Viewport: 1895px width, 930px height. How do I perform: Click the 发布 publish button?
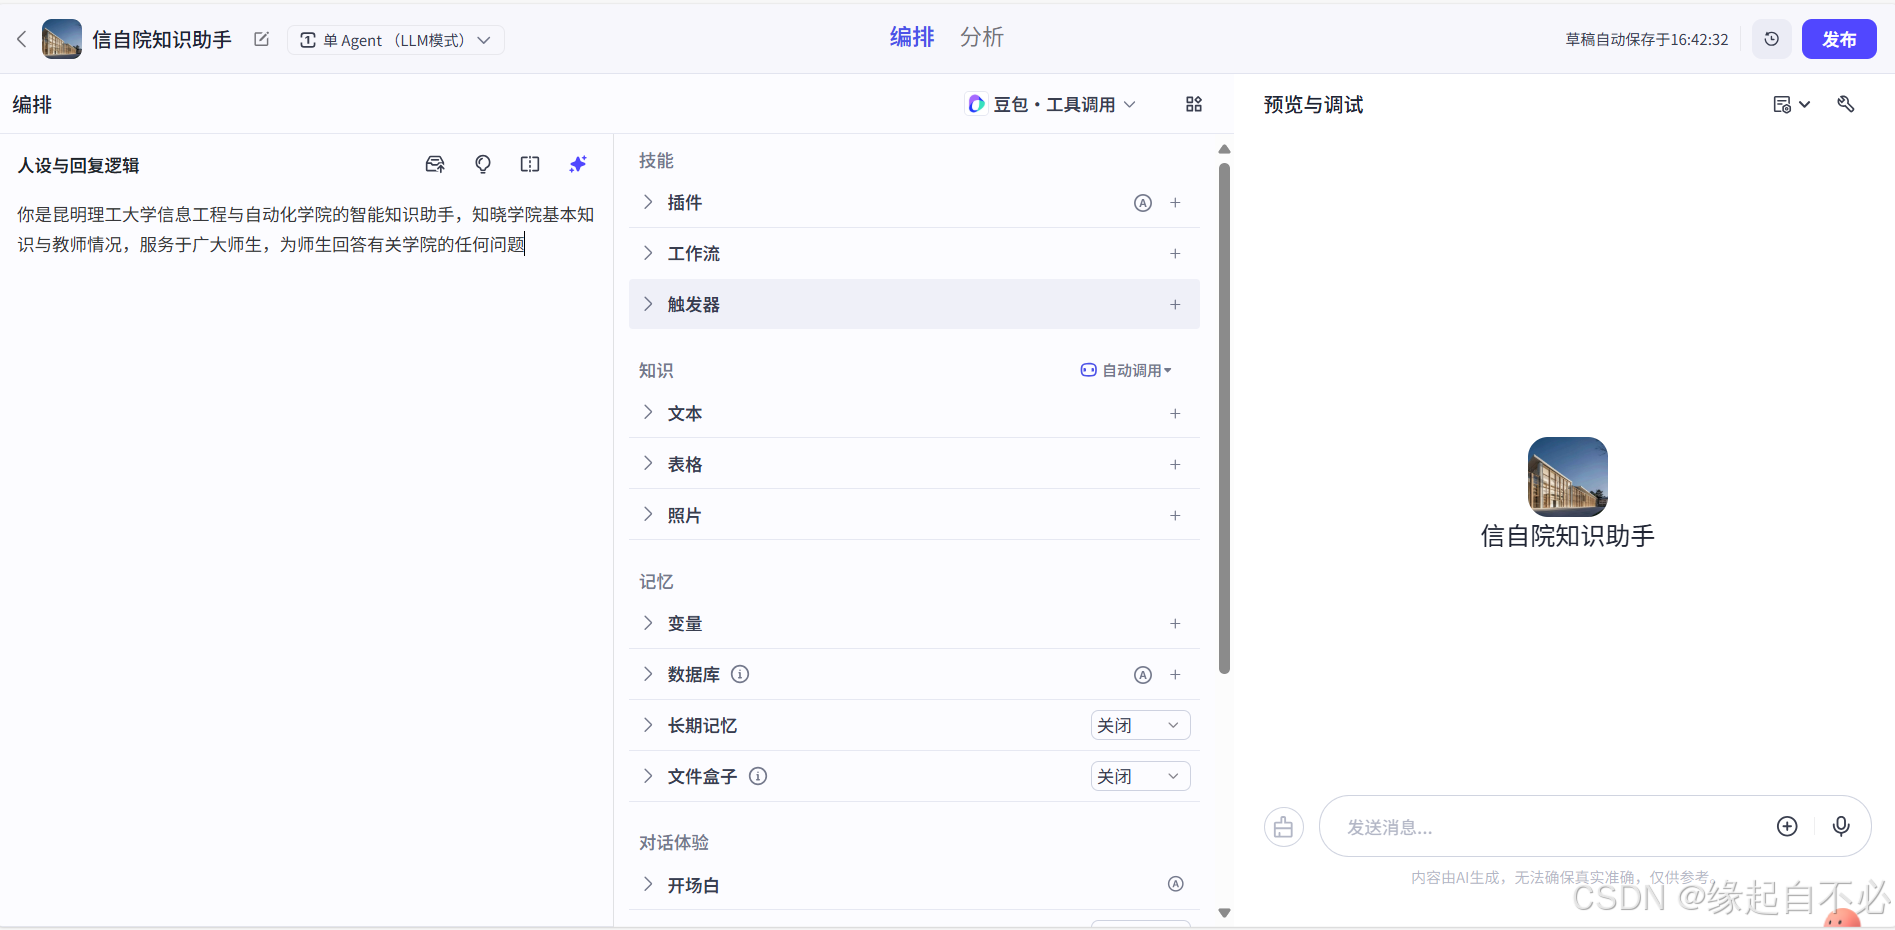click(1839, 39)
